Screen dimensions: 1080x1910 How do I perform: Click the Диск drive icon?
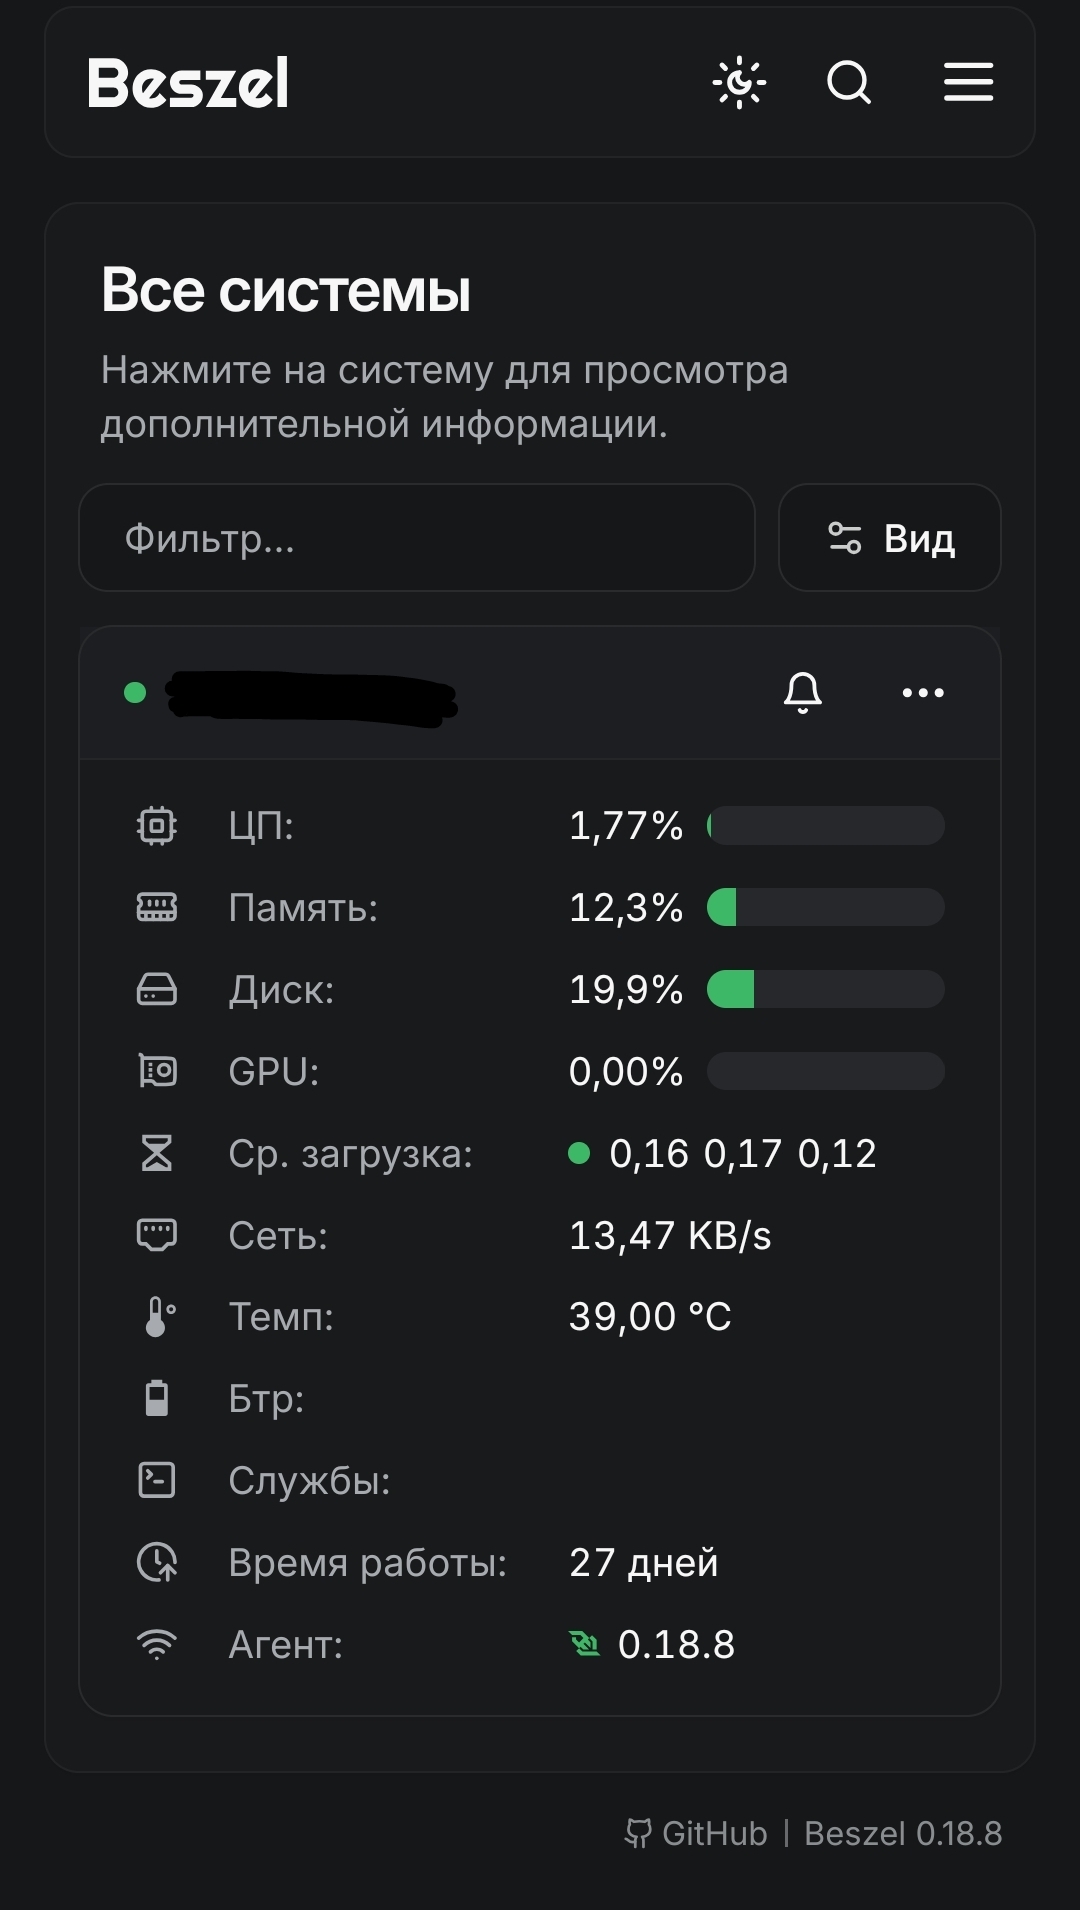[157, 990]
